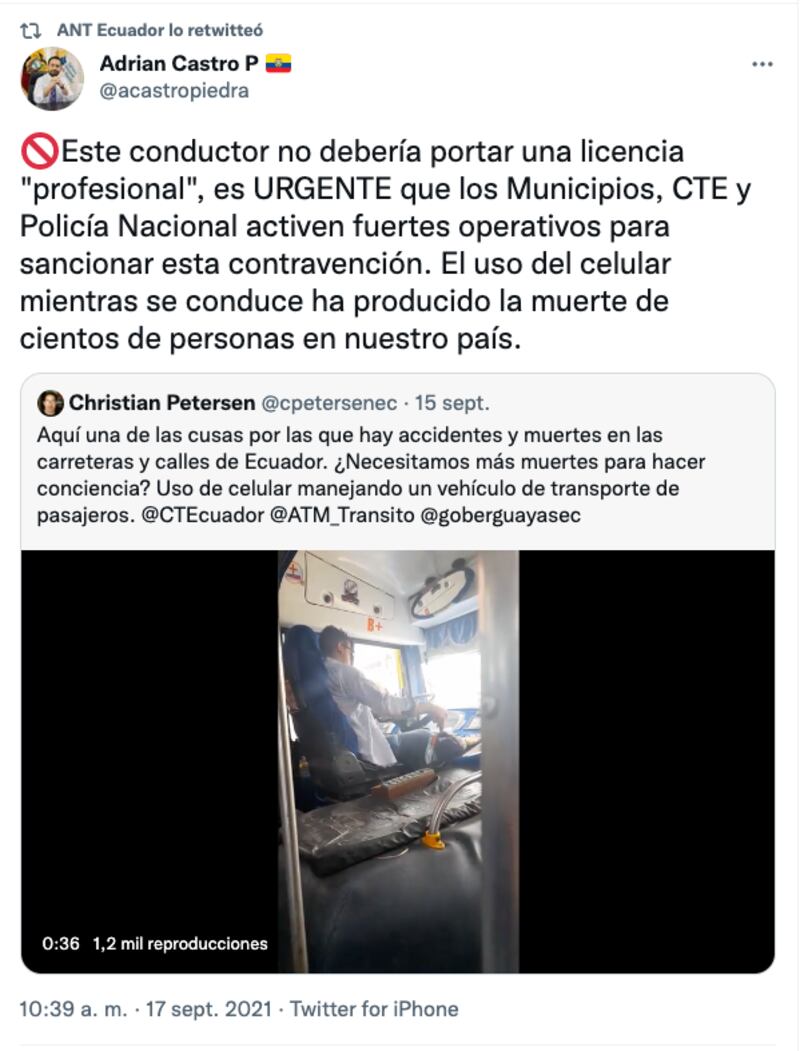Open the 10:39 a. m. timestamp link

pos(73,1009)
